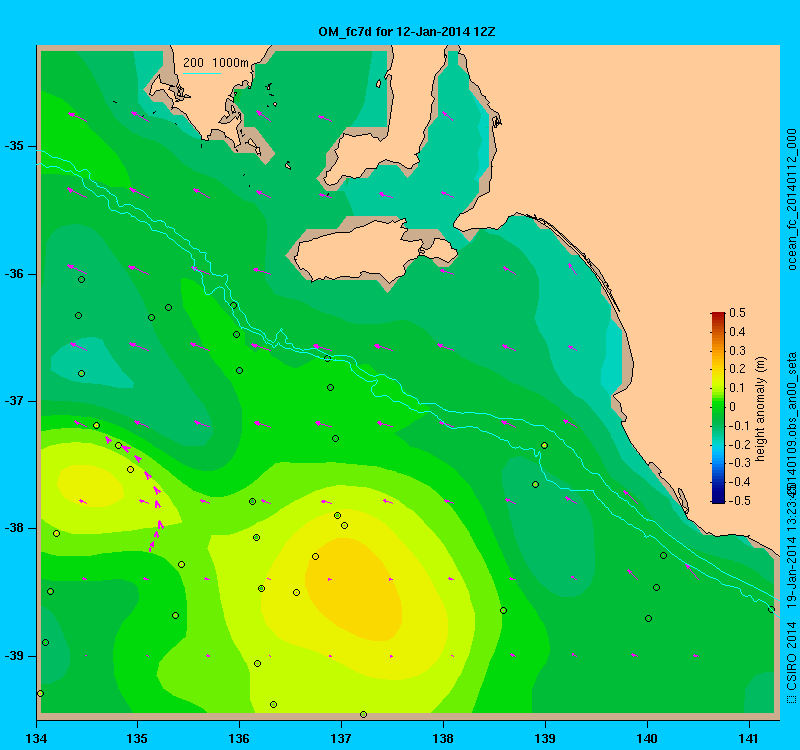This screenshot has width=800, height=750.
Task: Click the "height anomaly (m)" colorbar label
Action: [760, 409]
